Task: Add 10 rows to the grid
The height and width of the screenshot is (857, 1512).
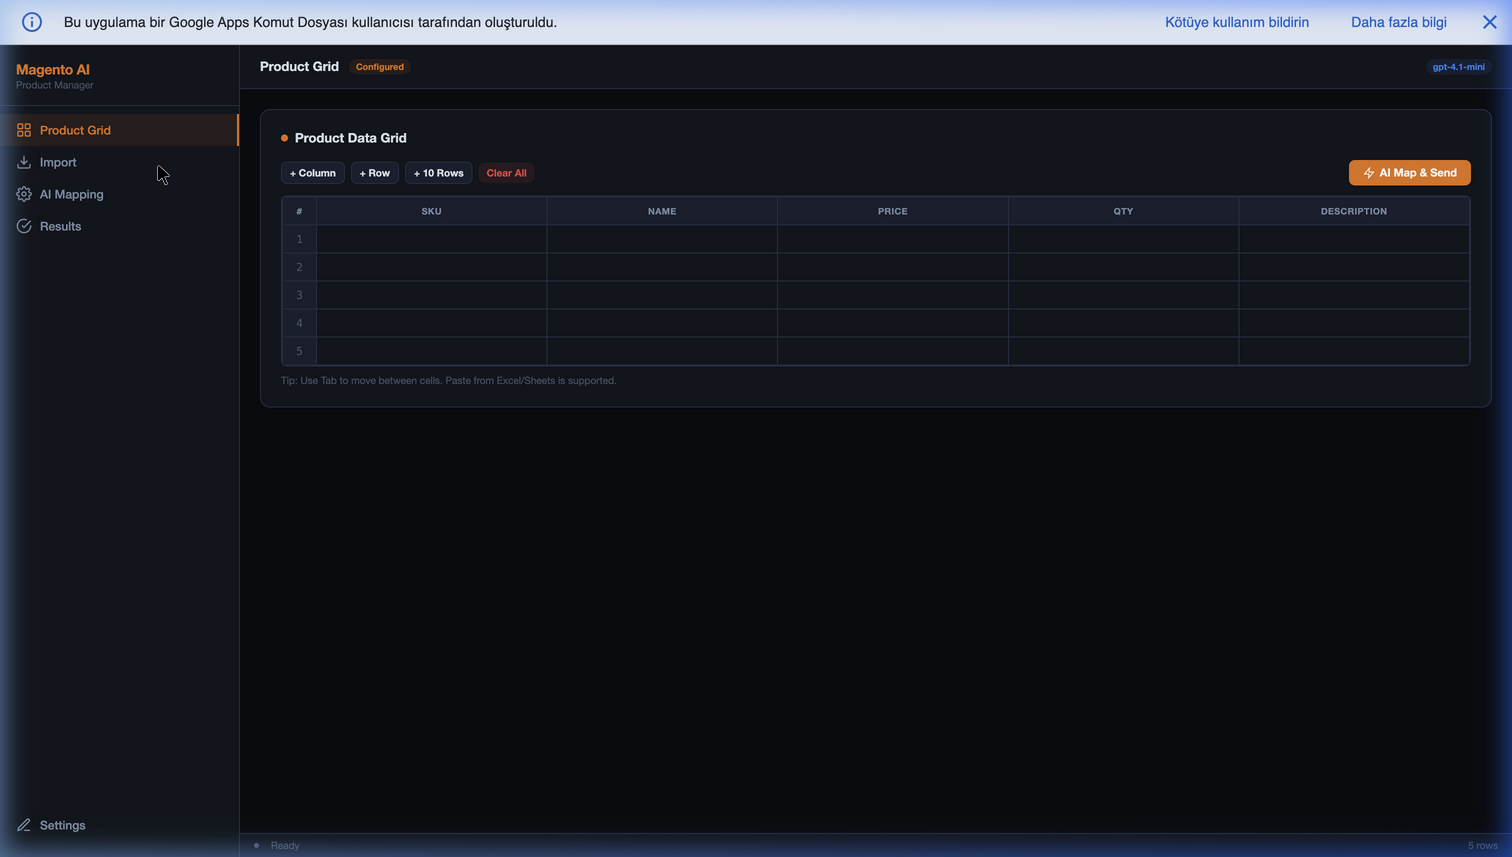Action: tap(438, 173)
